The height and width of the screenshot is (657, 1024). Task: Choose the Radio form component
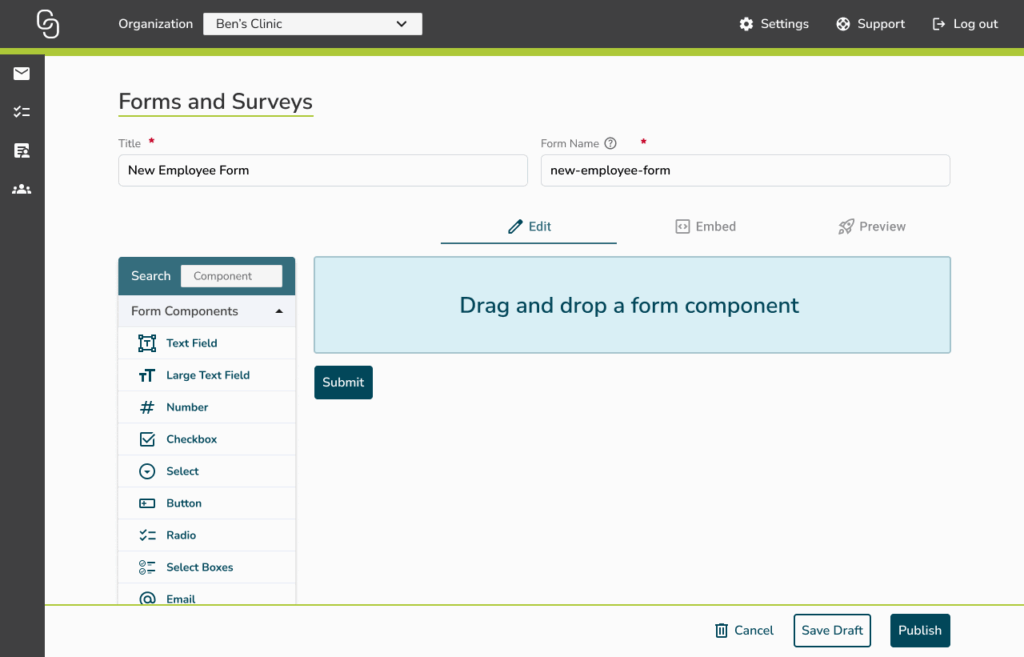pos(180,535)
